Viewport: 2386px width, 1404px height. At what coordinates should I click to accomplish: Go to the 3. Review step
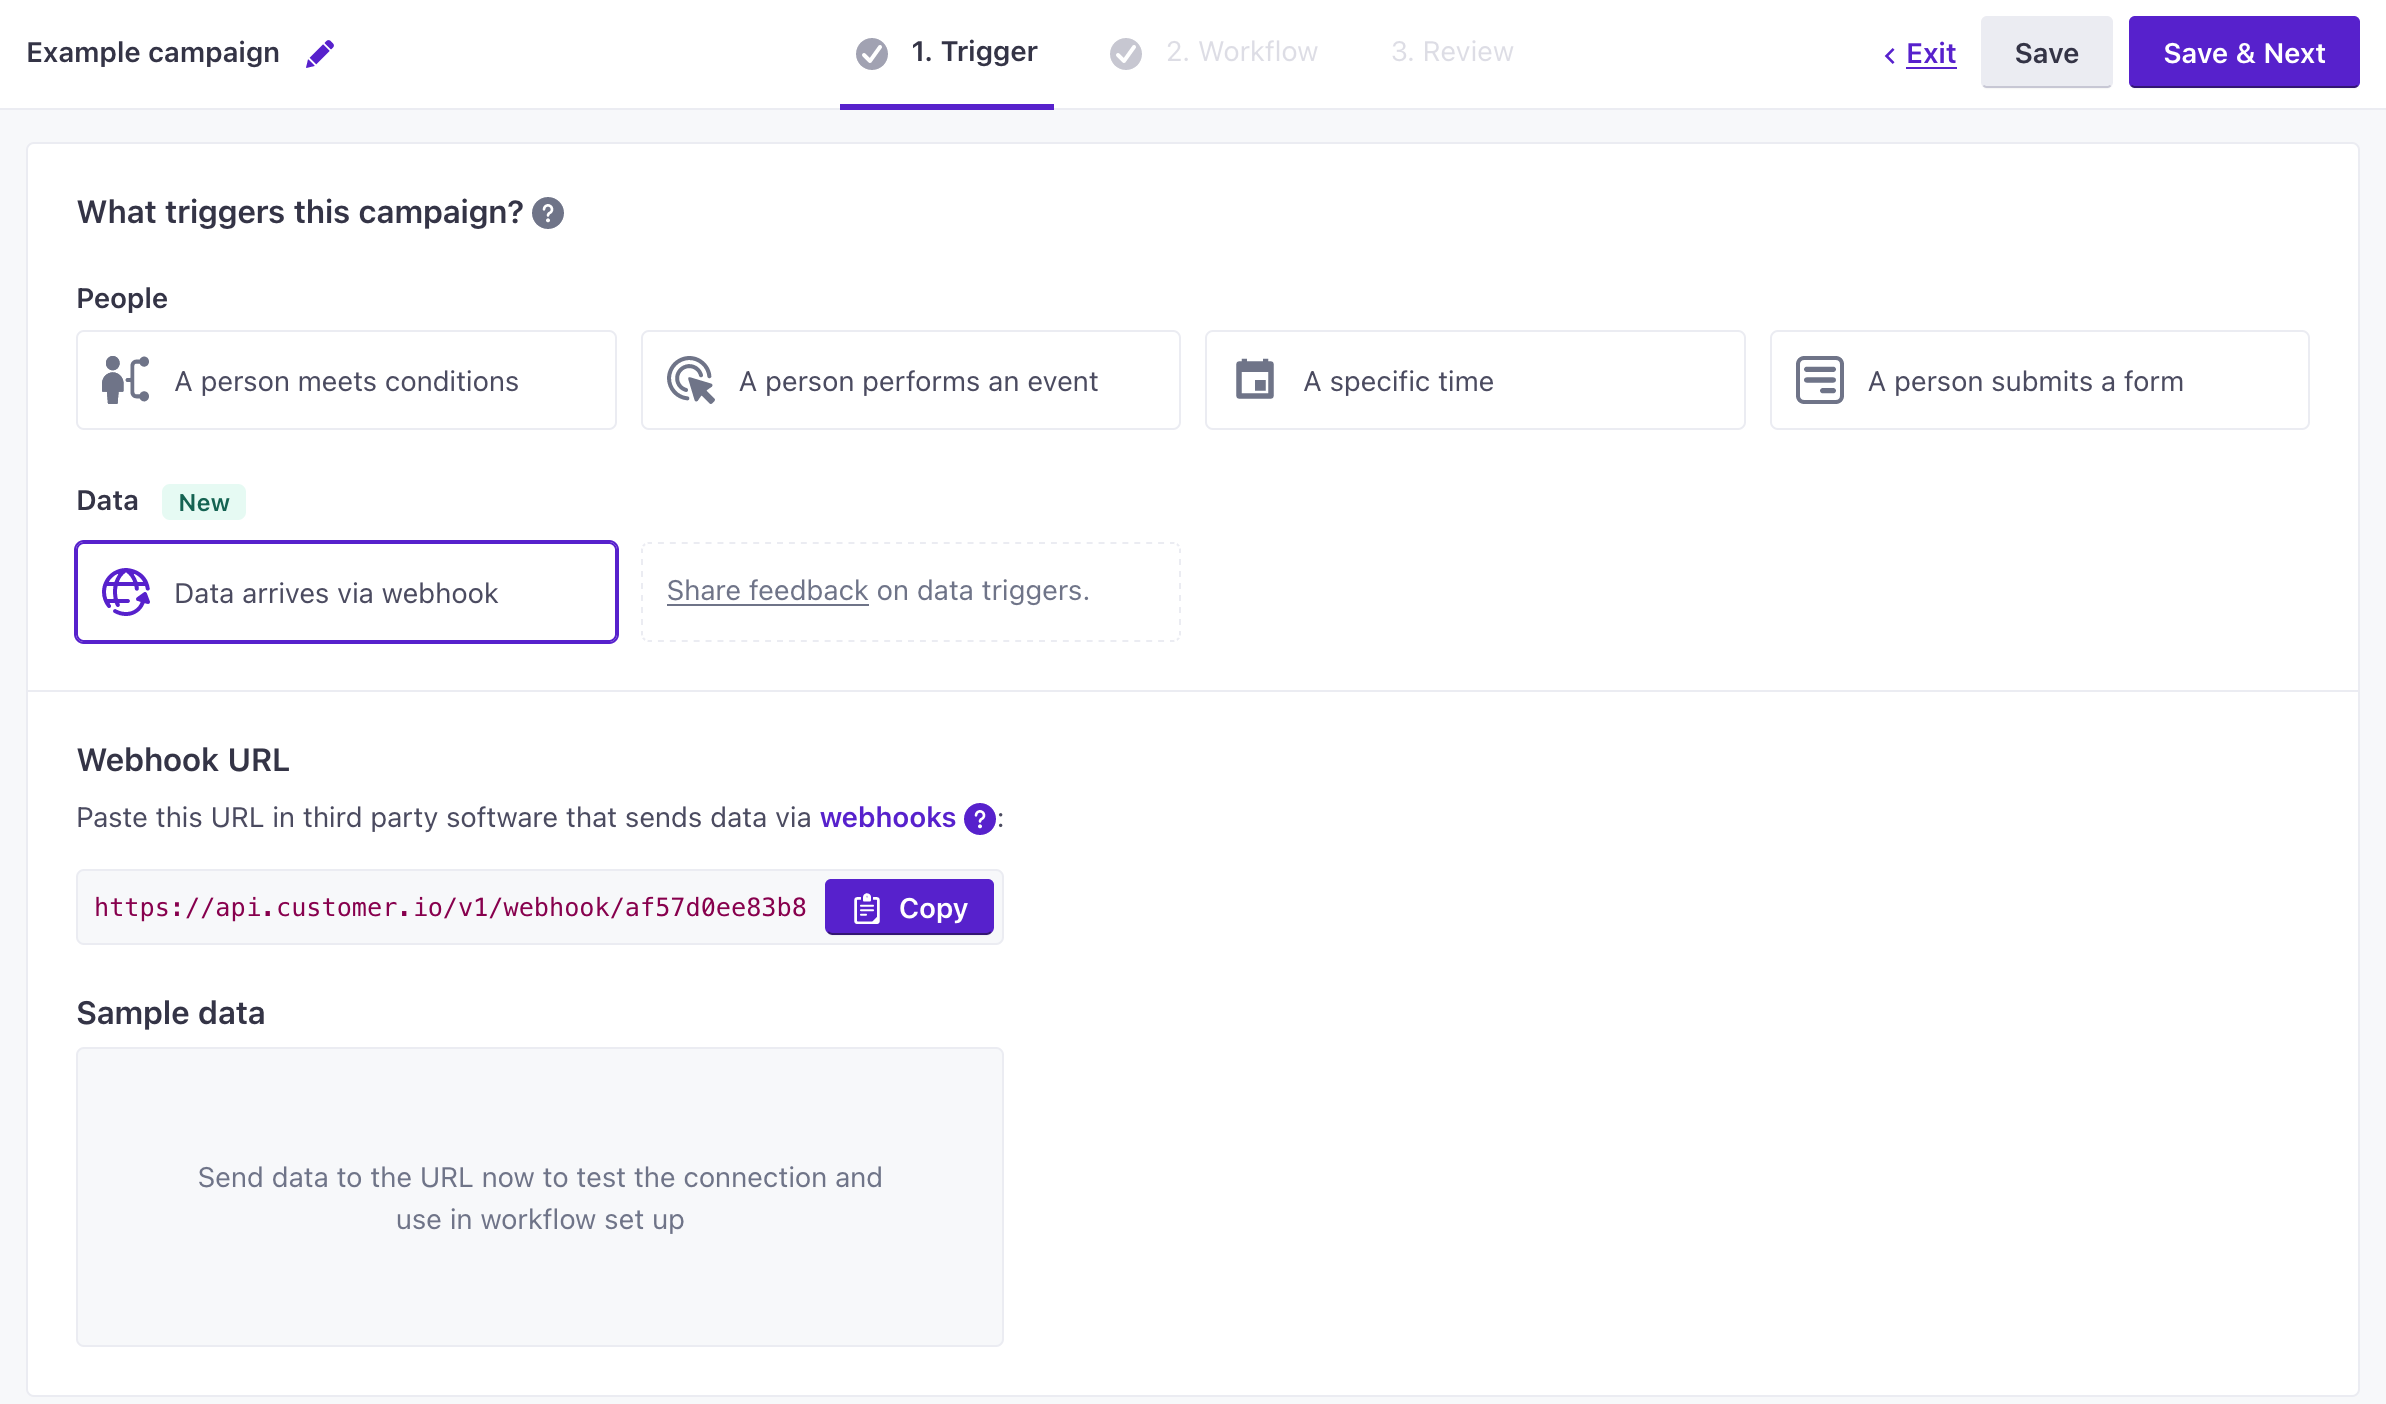coord(1452,52)
